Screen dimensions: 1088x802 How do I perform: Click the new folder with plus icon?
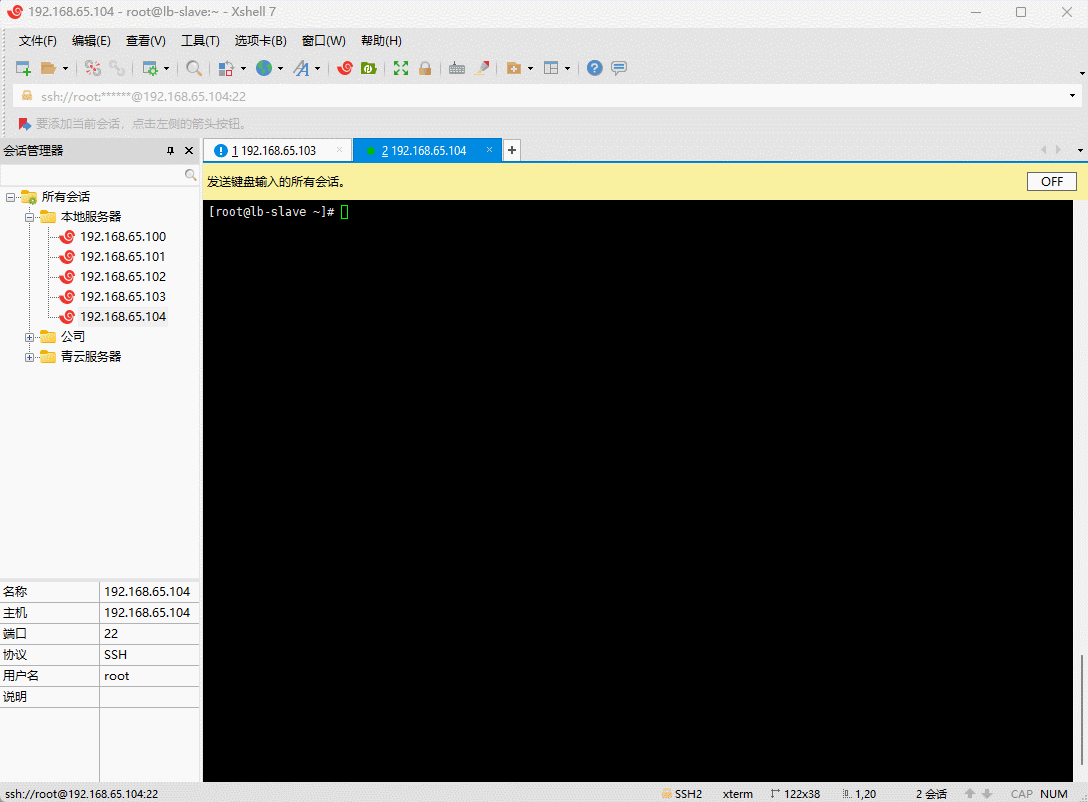coord(513,68)
